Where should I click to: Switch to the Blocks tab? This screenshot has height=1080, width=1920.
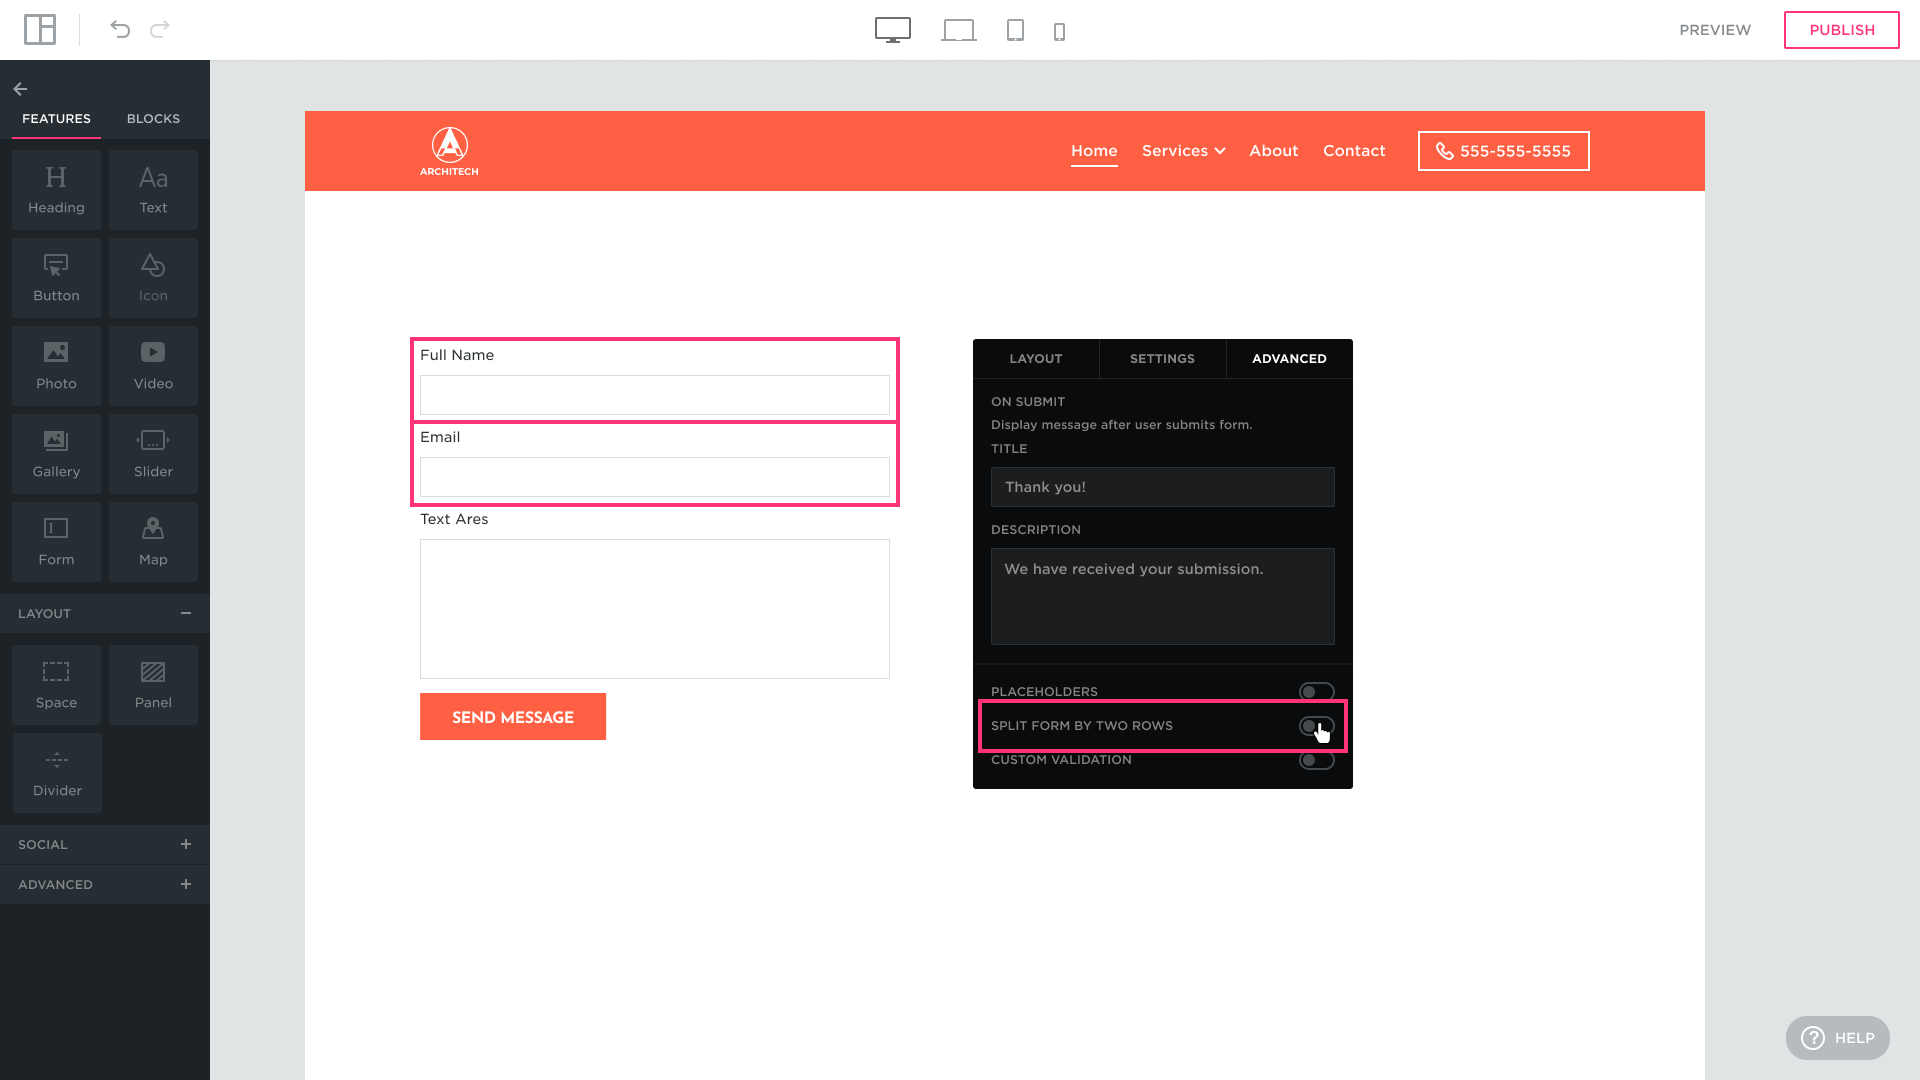pyautogui.click(x=153, y=118)
